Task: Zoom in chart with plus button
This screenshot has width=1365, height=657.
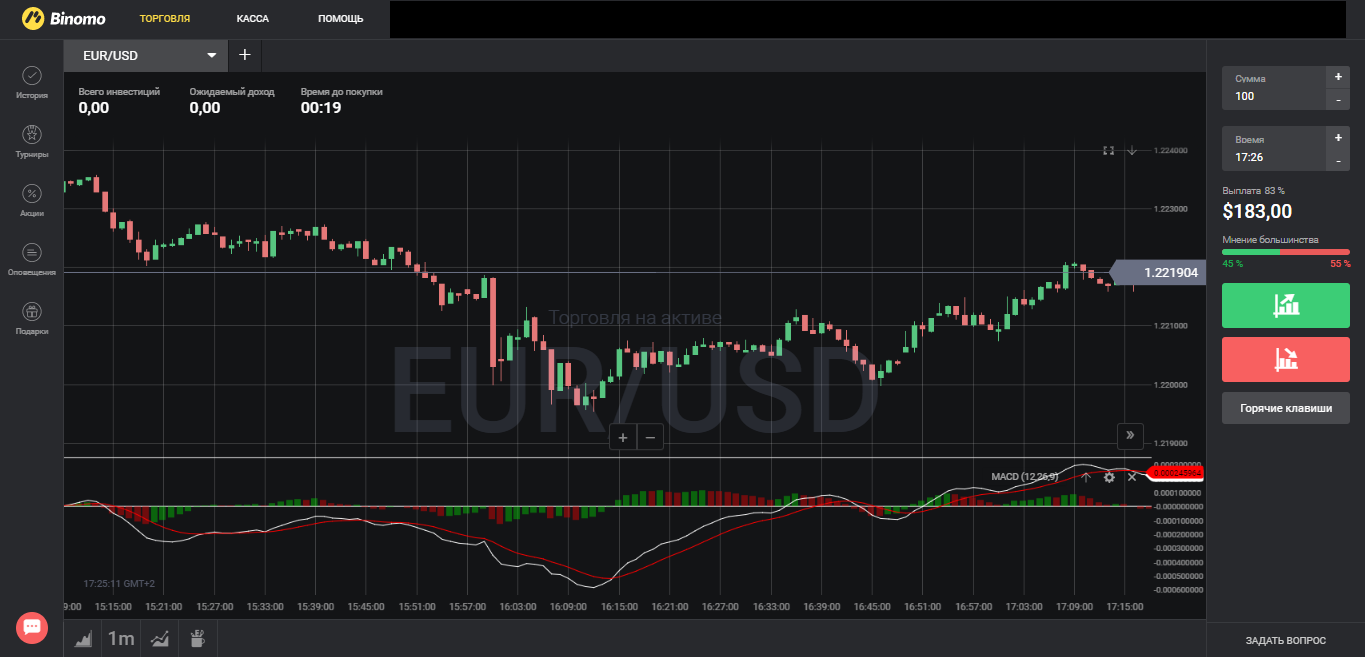Action: click(623, 437)
